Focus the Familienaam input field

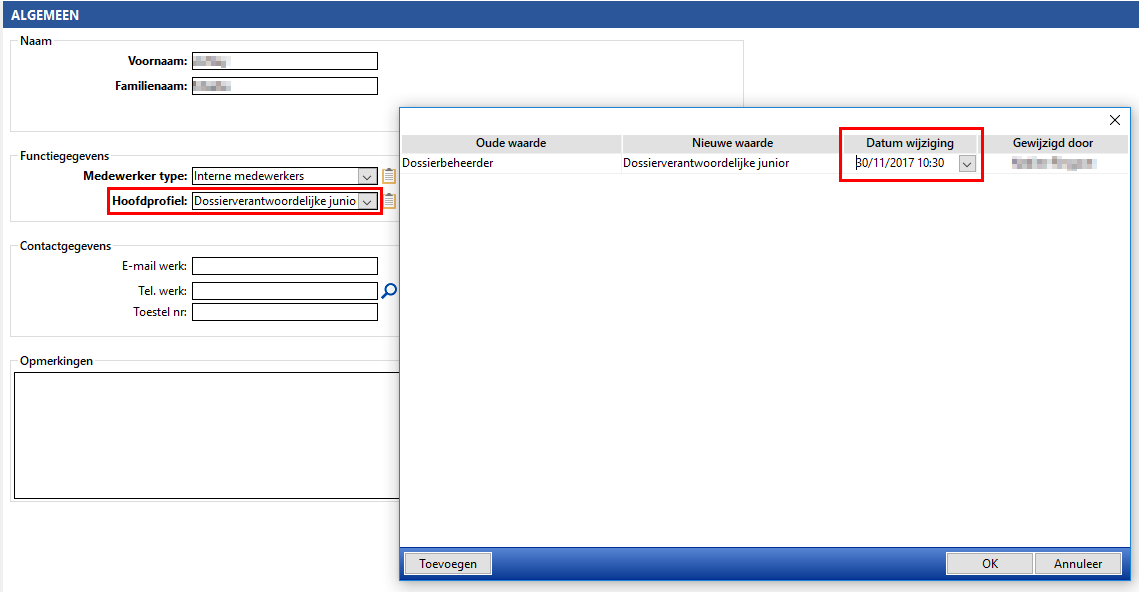point(285,86)
